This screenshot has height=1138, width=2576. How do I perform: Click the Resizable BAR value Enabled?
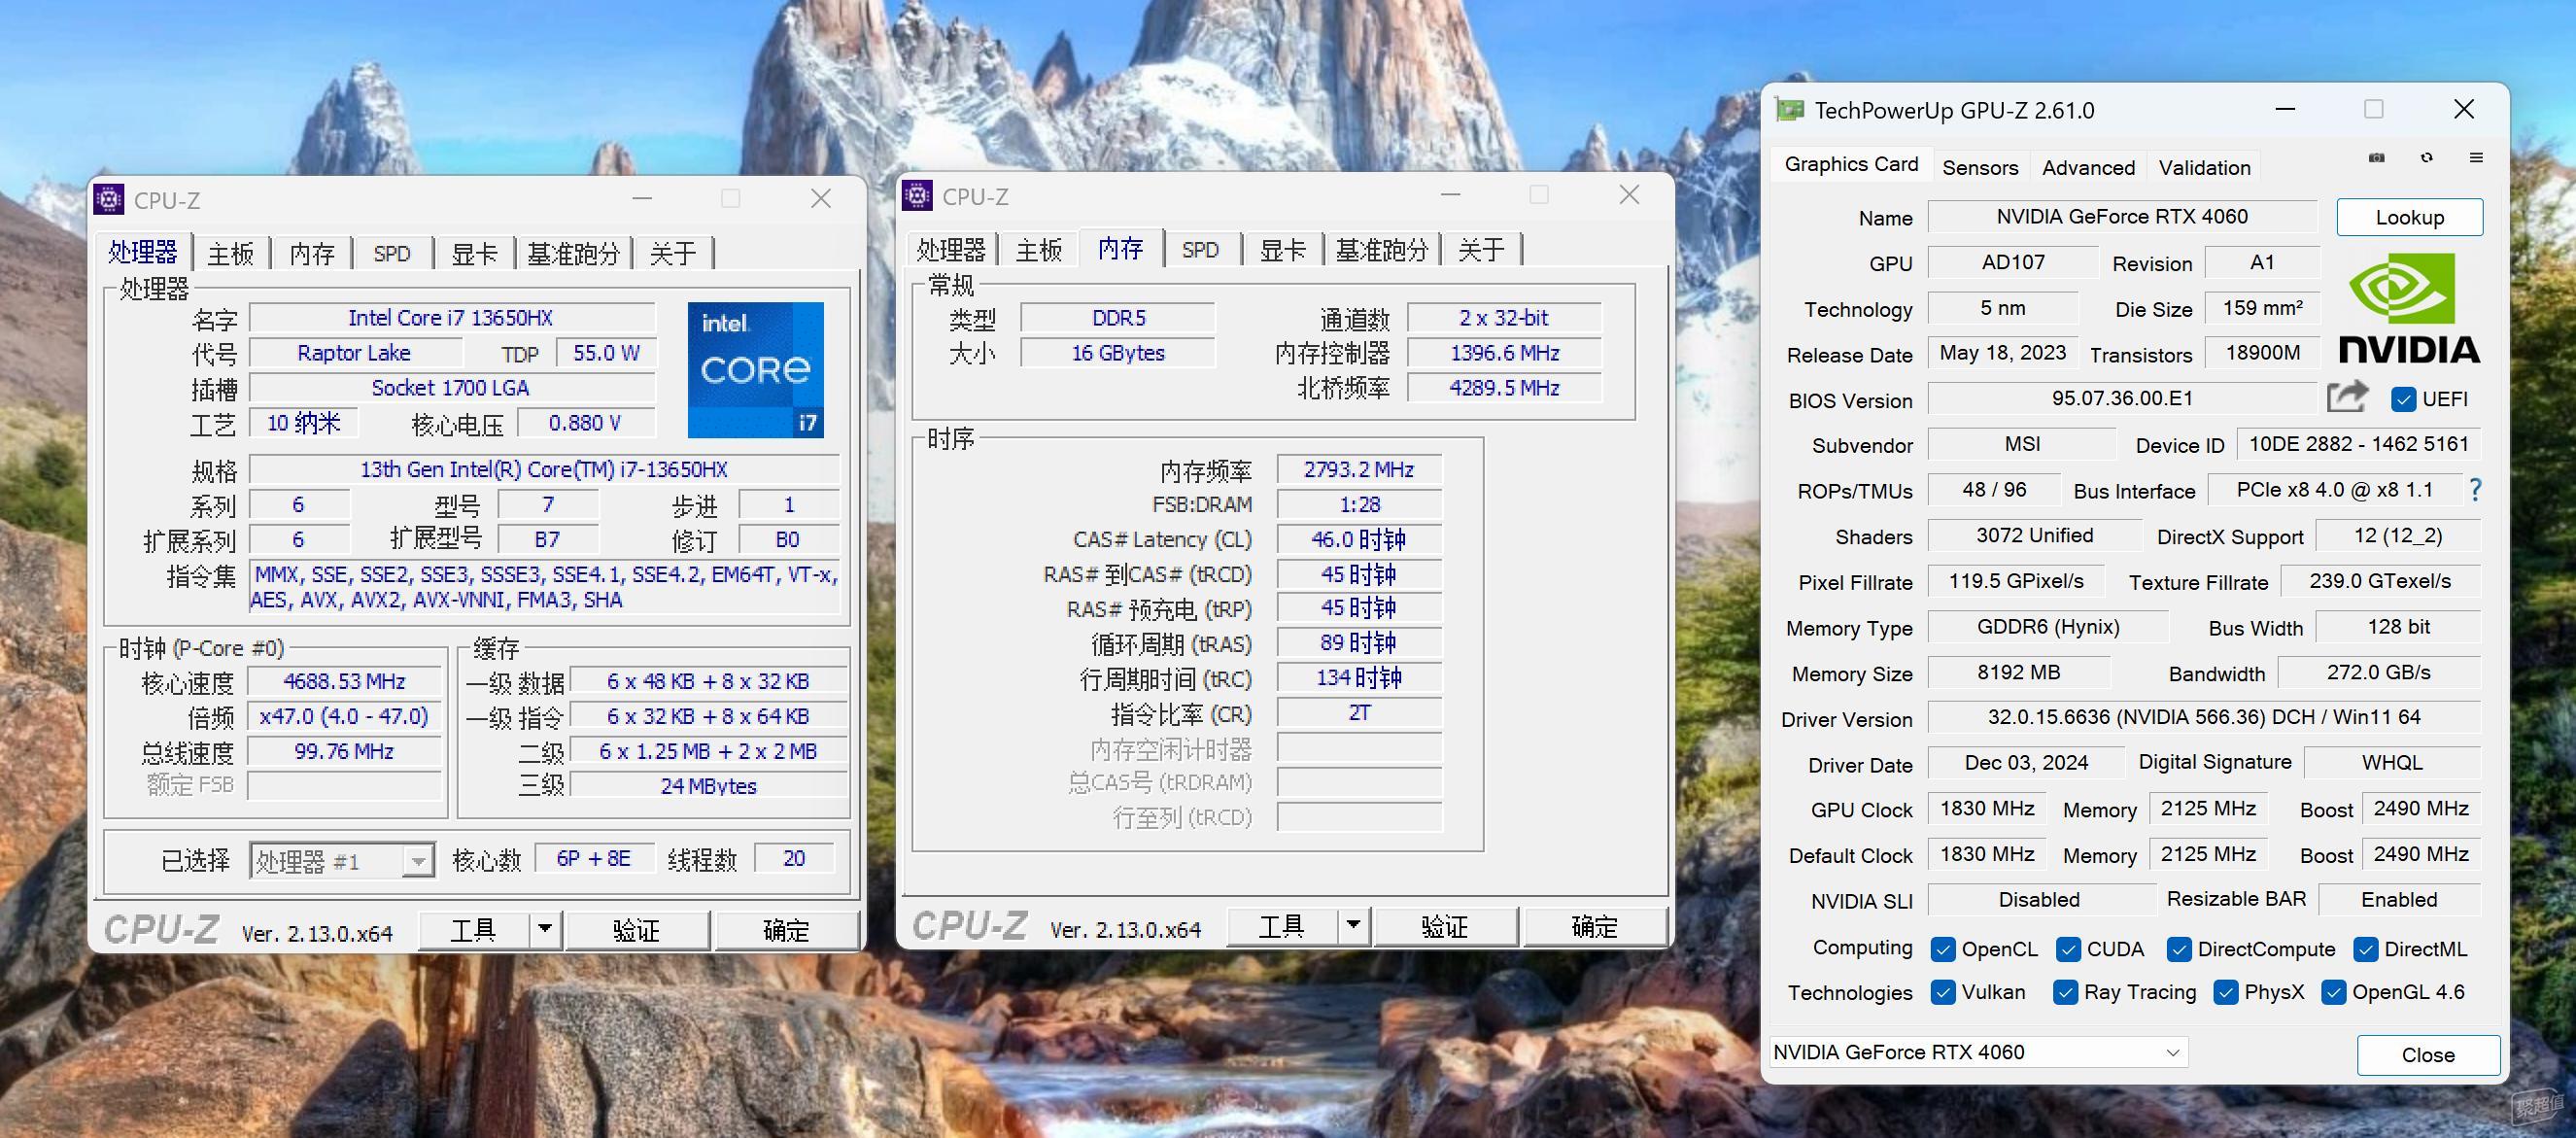[x=2399, y=899]
